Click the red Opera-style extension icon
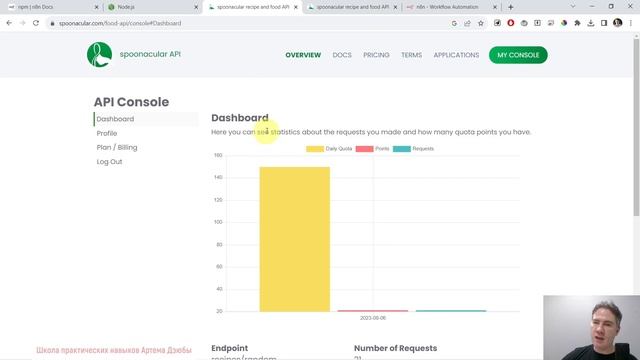The height and width of the screenshot is (360, 640). pos(511,23)
